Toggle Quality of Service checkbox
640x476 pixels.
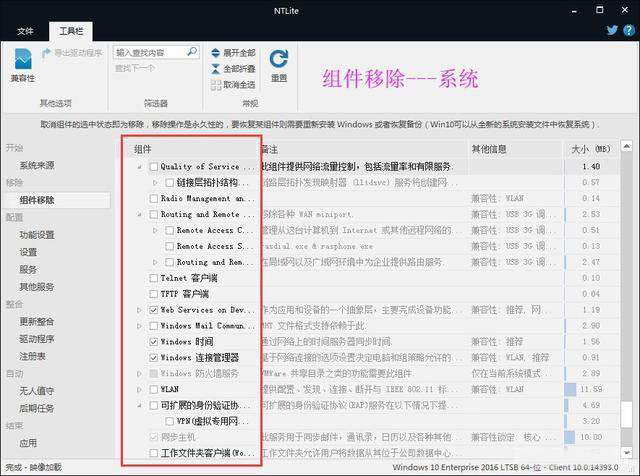click(153, 167)
